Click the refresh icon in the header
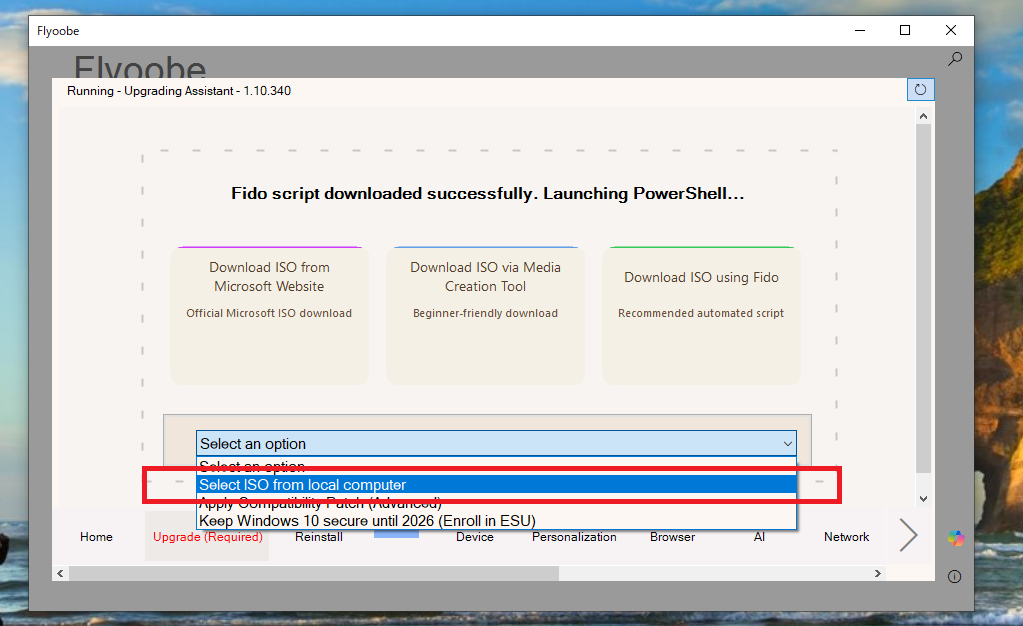This screenshot has width=1023, height=626. tap(920, 90)
